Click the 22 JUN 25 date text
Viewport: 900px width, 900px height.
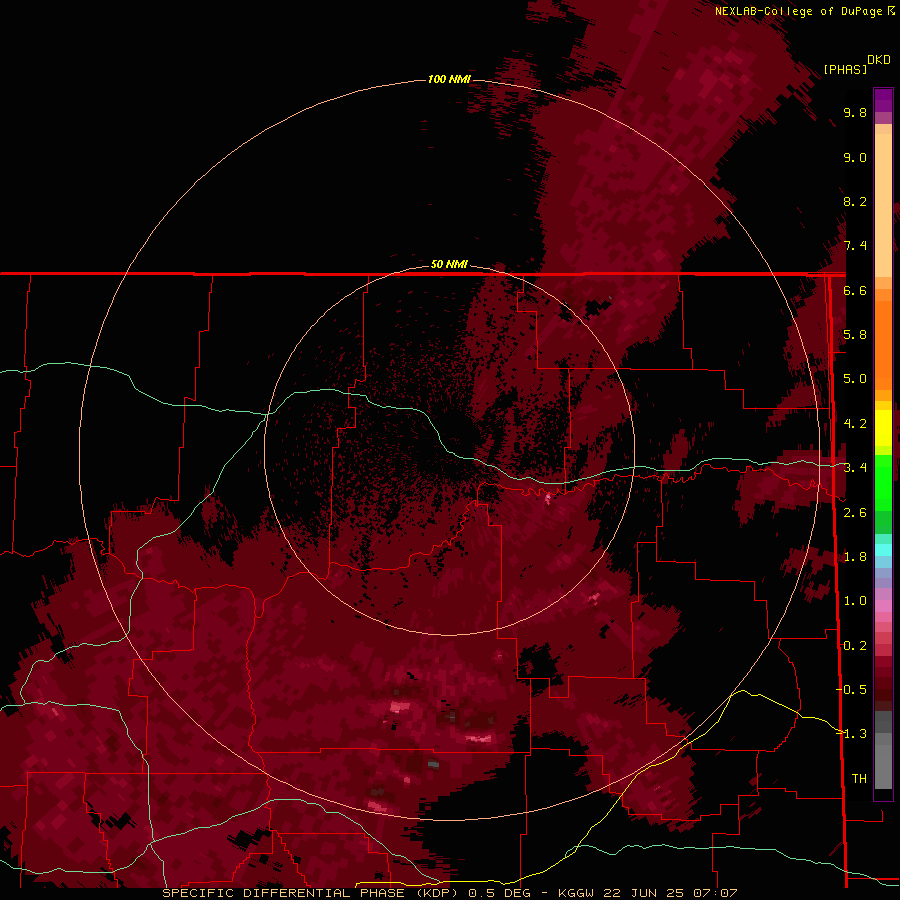[645, 893]
